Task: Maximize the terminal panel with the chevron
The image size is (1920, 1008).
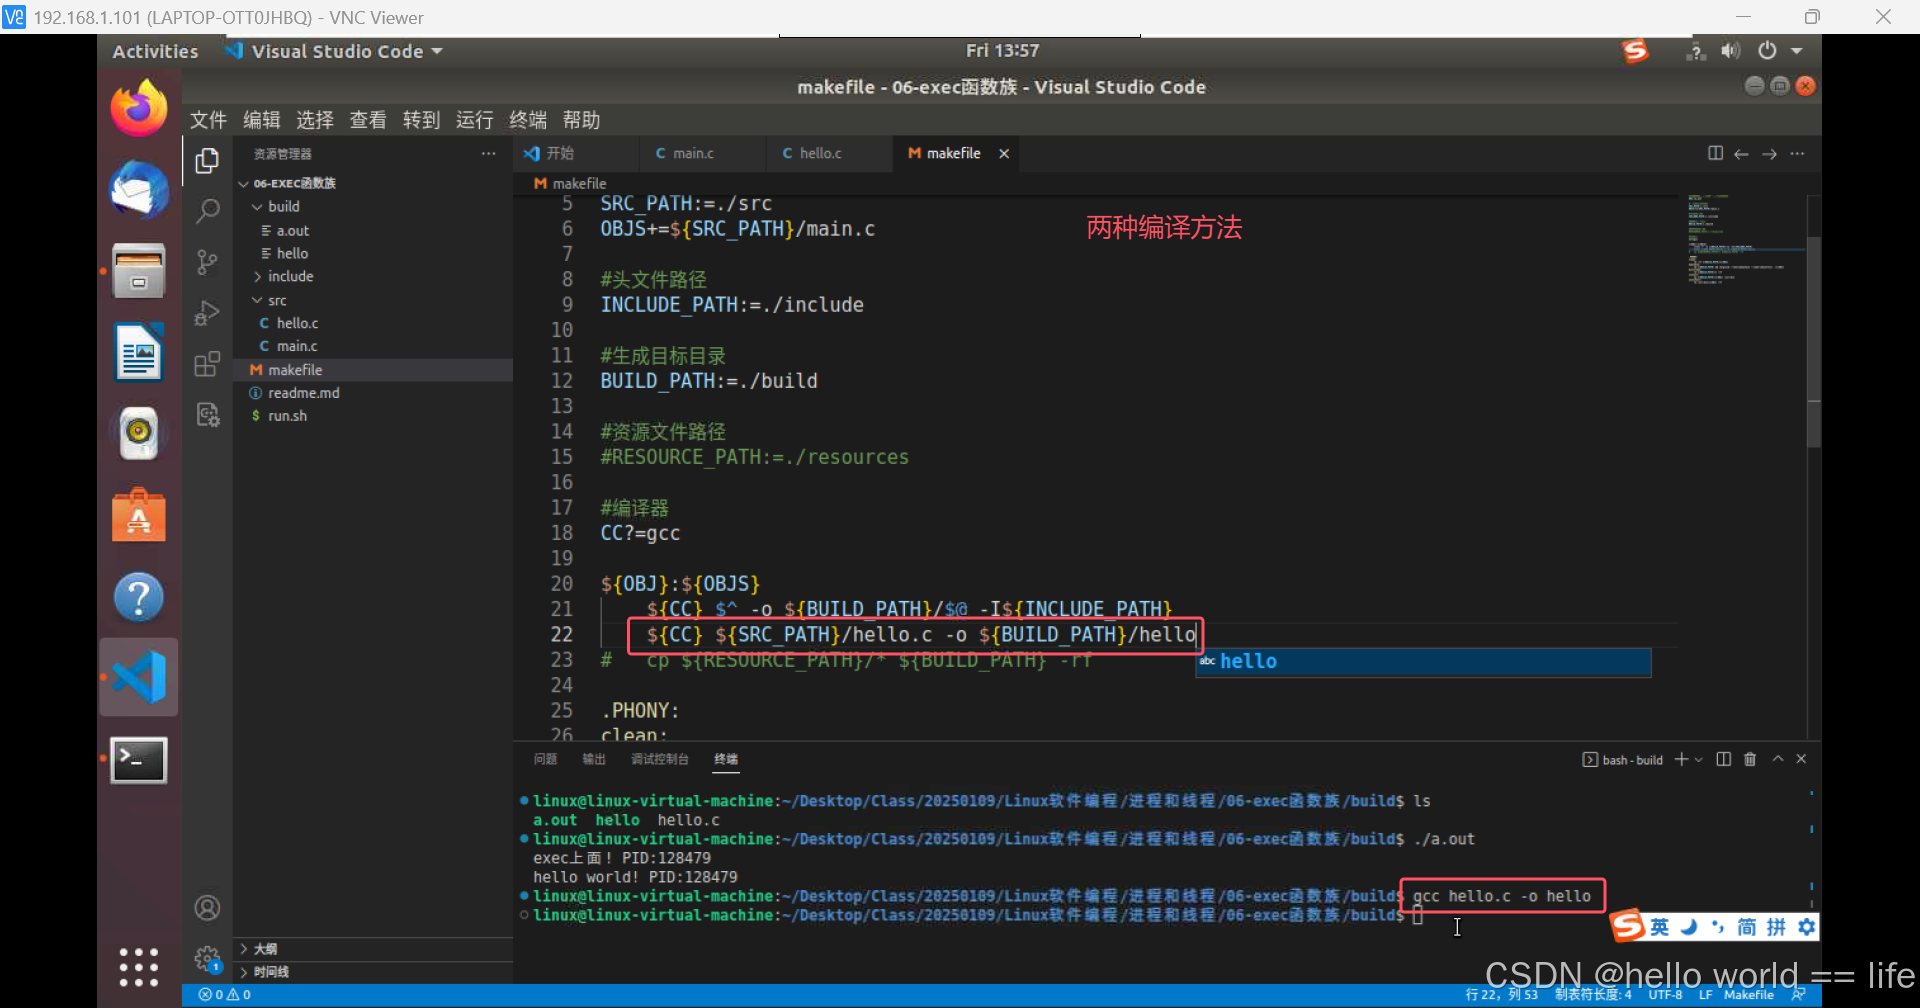Action: pos(1778,759)
